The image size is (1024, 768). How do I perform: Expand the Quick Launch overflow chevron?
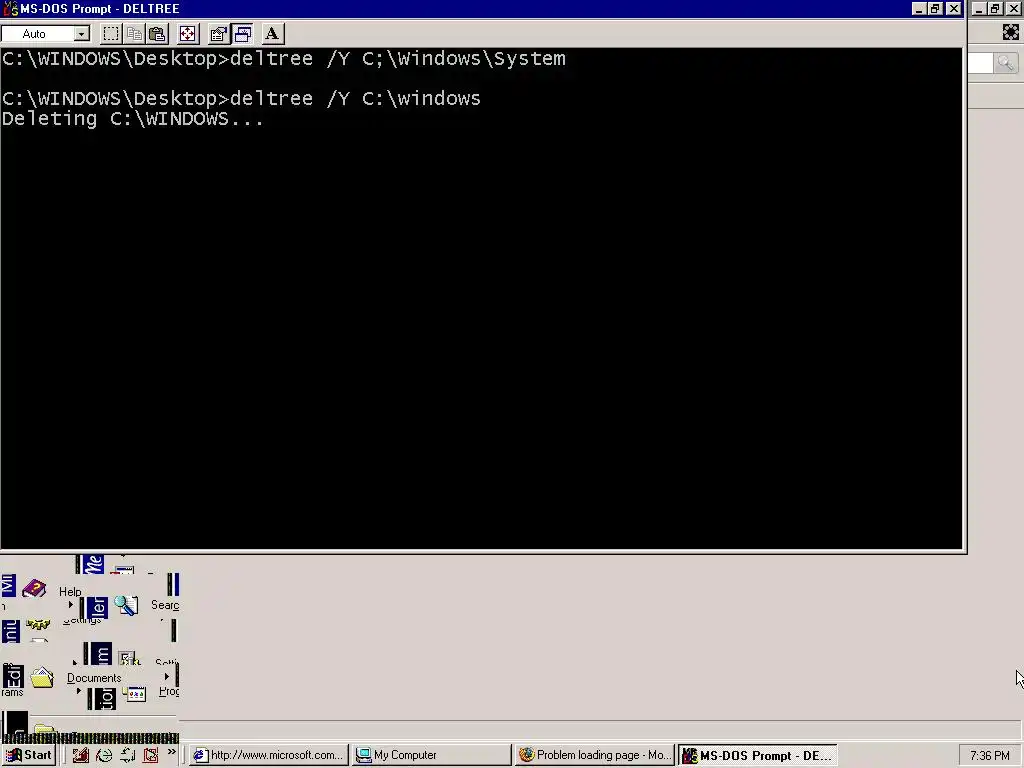tap(171, 752)
